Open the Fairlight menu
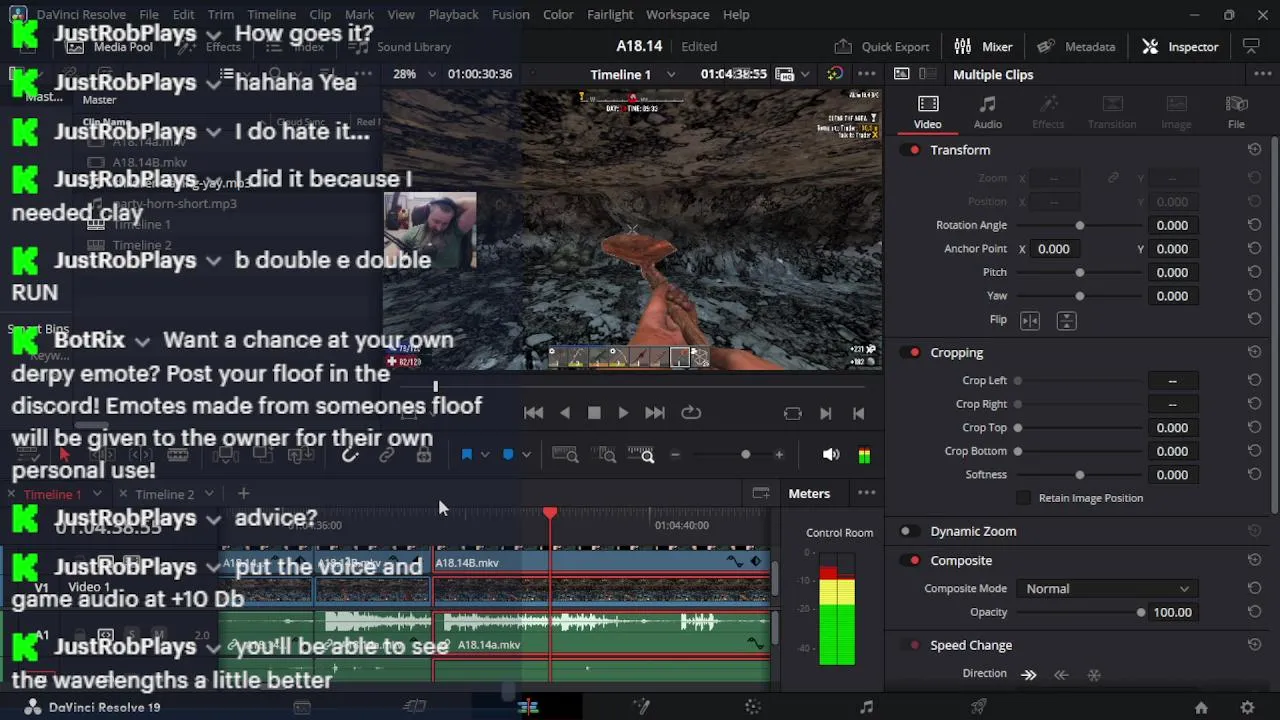 click(610, 15)
